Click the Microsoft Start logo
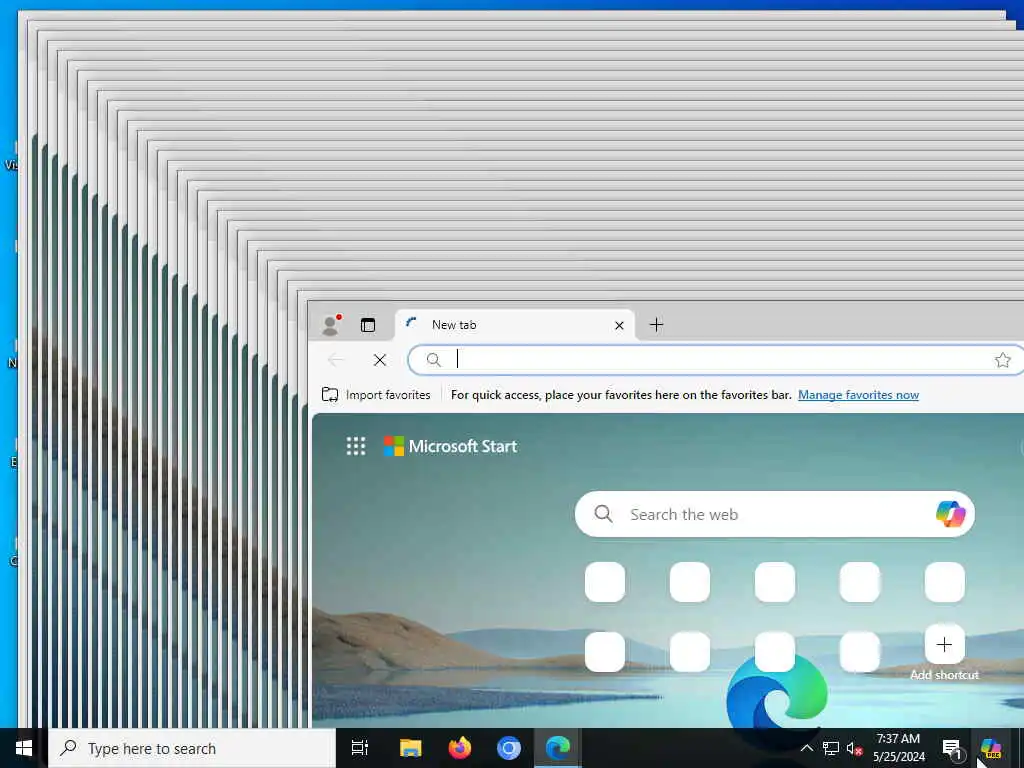The height and width of the screenshot is (768, 1024). point(450,446)
